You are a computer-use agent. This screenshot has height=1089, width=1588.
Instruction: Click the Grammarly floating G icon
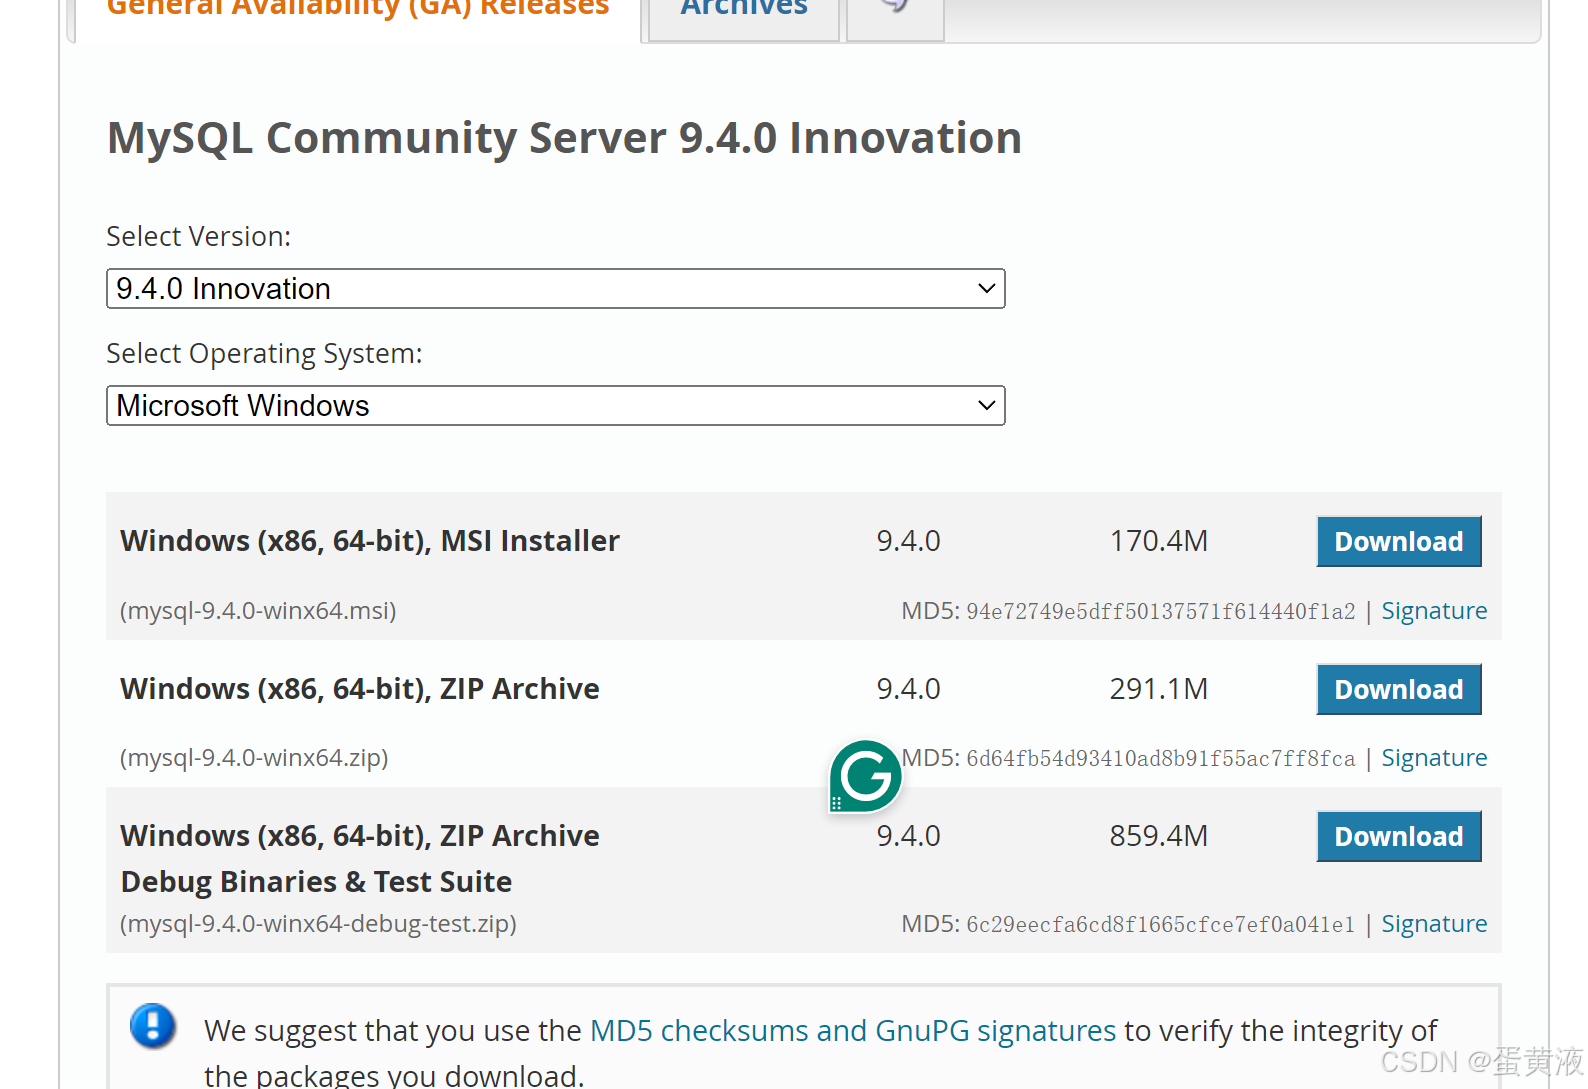(x=865, y=776)
